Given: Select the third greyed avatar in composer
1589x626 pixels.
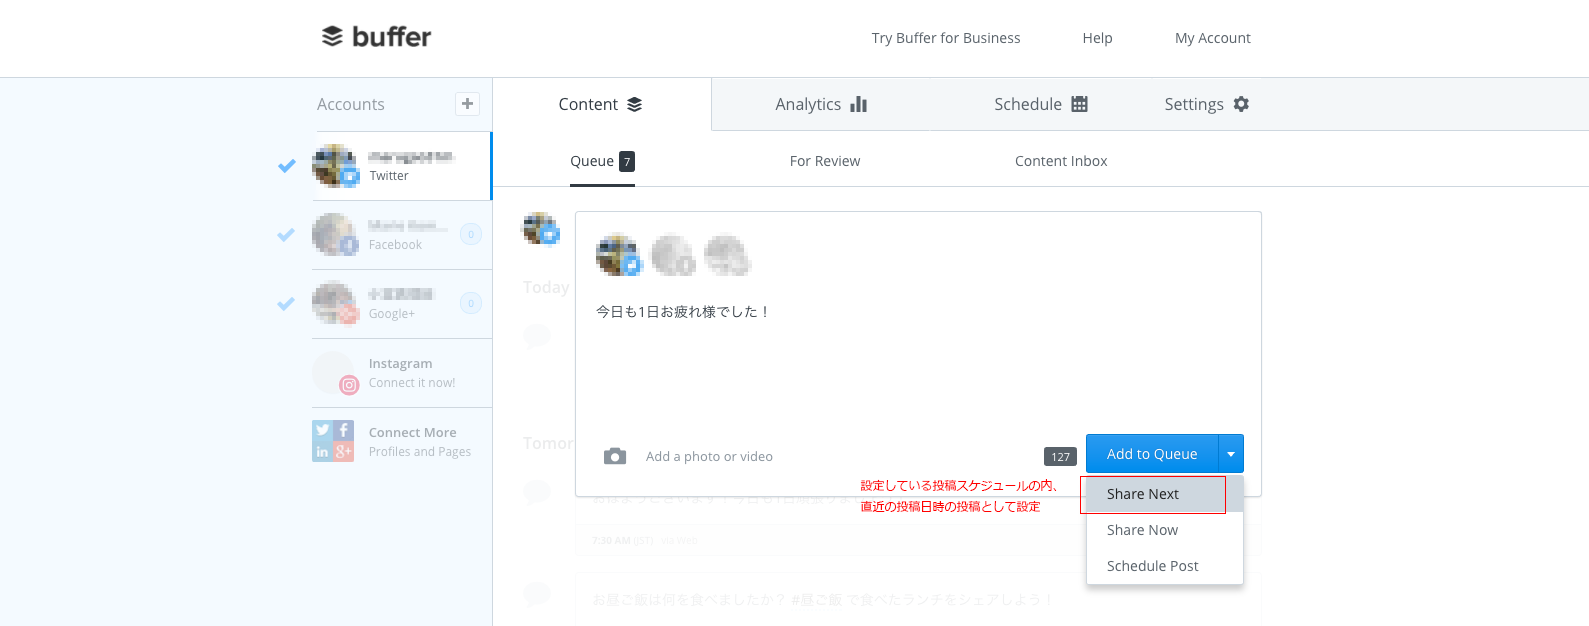Looking at the screenshot, I should [x=727, y=255].
